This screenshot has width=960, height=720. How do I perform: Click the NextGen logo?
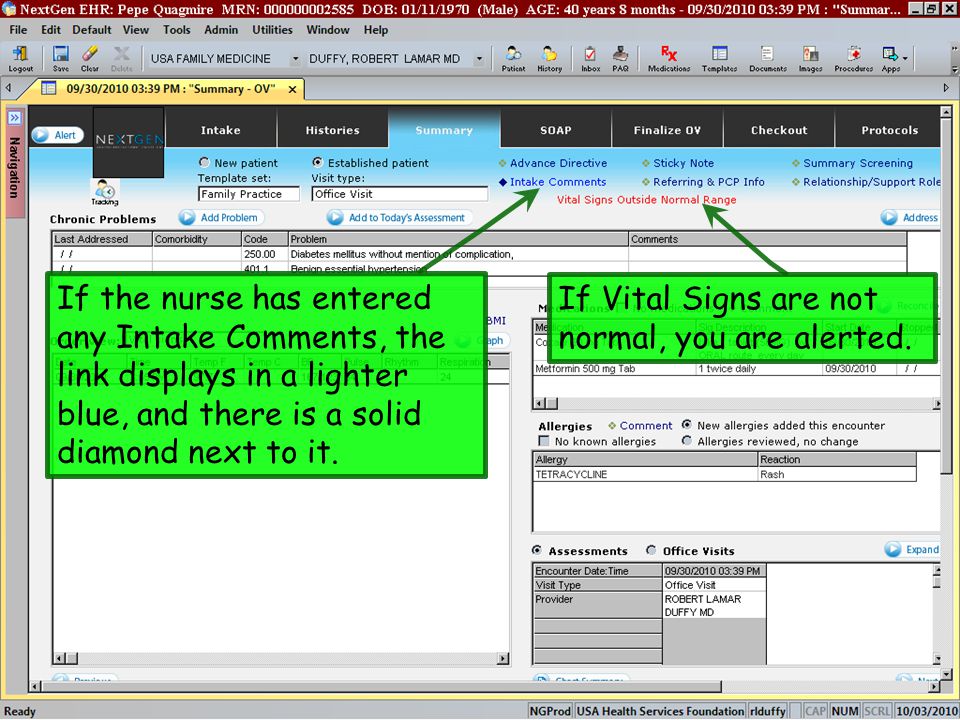pos(129,142)
